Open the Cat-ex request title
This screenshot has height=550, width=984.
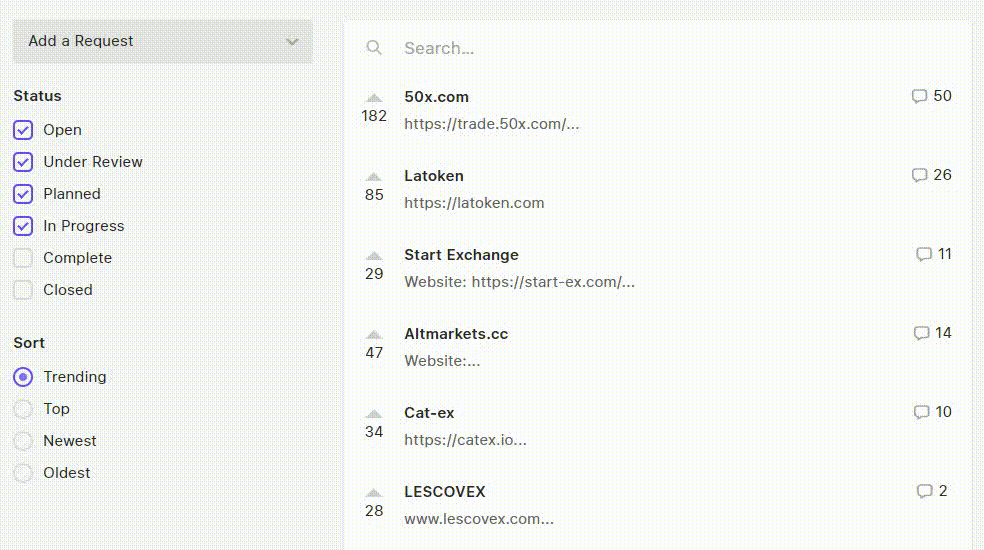pyautogui.click(x=429, y=414)
